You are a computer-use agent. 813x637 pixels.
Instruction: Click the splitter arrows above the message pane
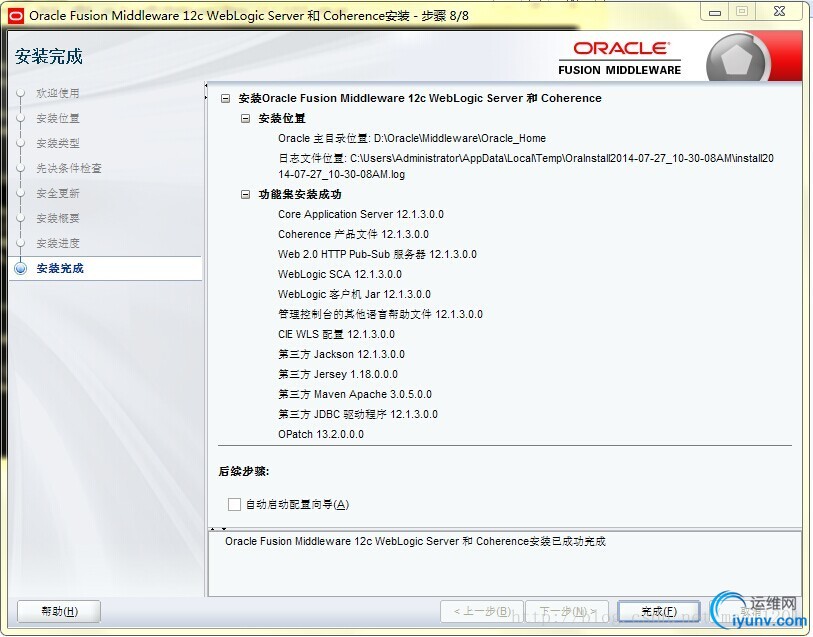(x=218, y=529)
